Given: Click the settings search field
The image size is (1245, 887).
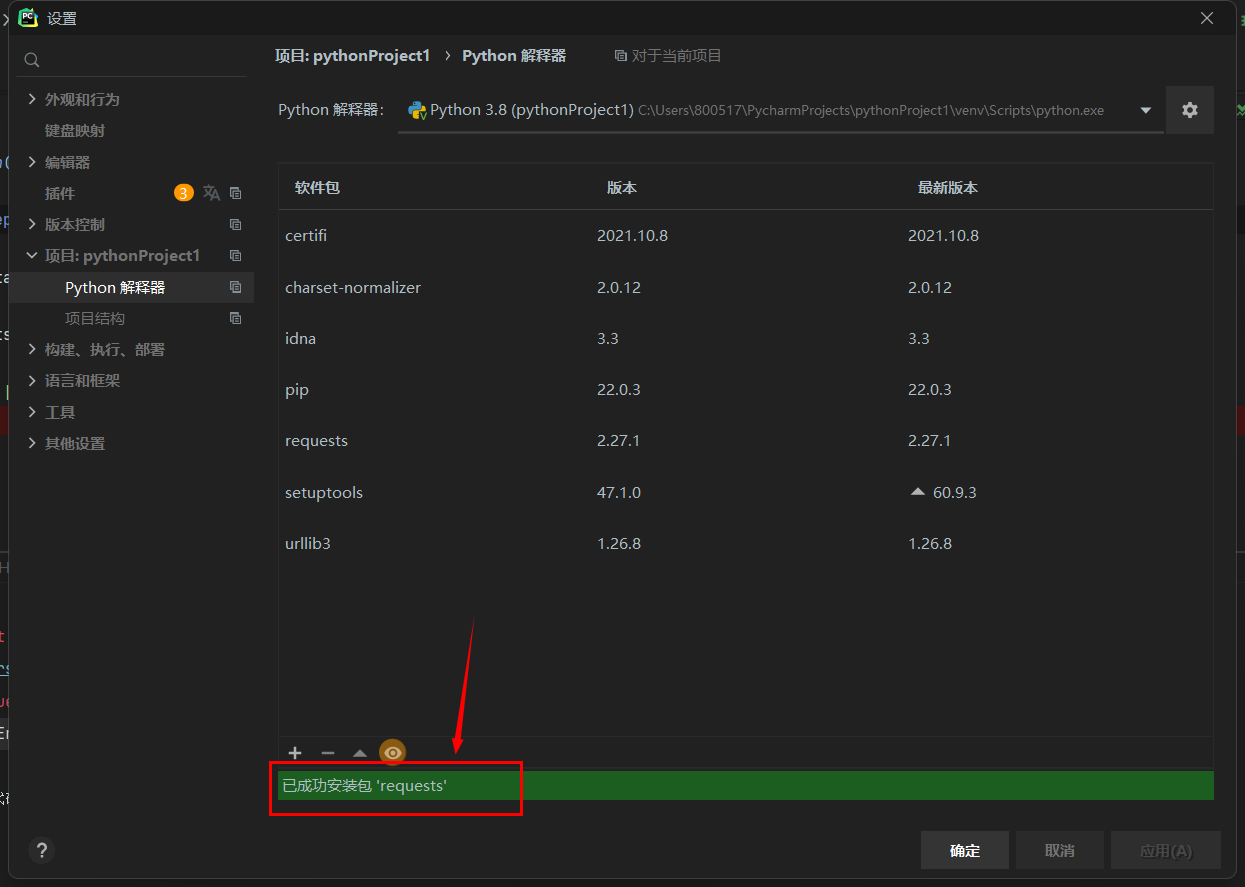Looking at the screenshot, I should pyautogui.click(x=131, y=60).
